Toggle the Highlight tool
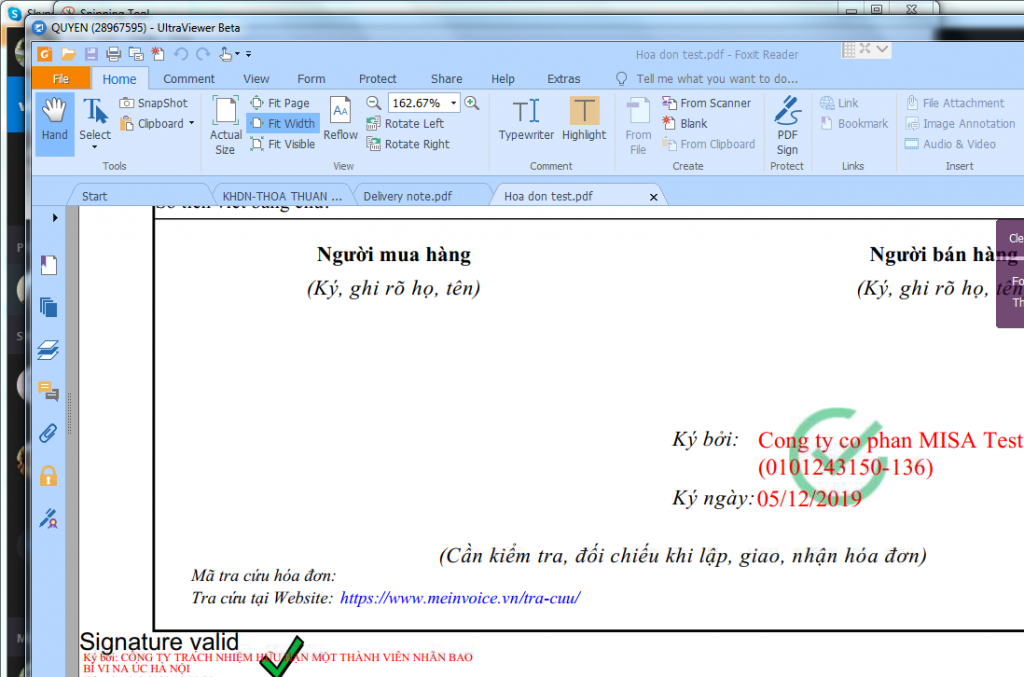This screenshot has width=1024, height=677. 584,119
